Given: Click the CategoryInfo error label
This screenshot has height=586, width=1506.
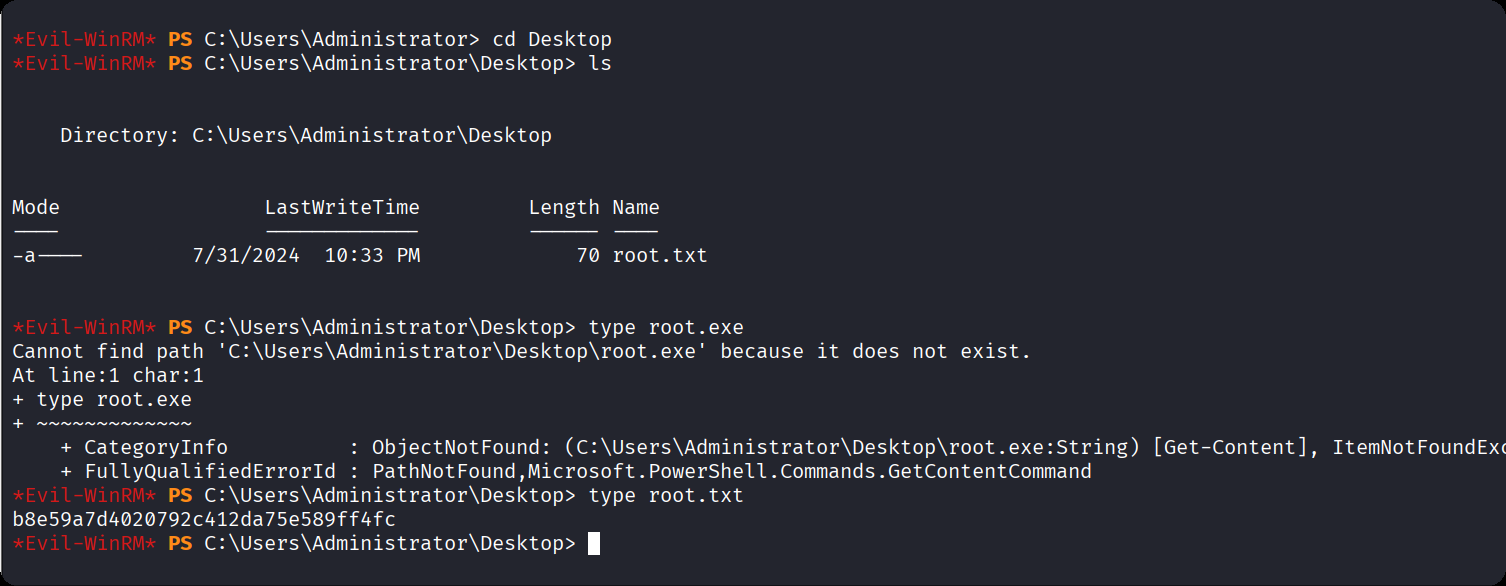Looking at the screenshot, I should (156, 447).
